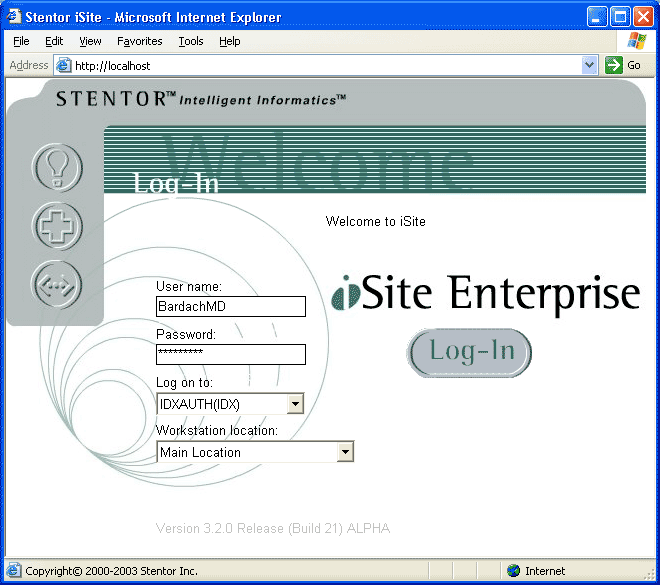Open the Tools menu
This screenshot has height=585, width=660.
191,41
